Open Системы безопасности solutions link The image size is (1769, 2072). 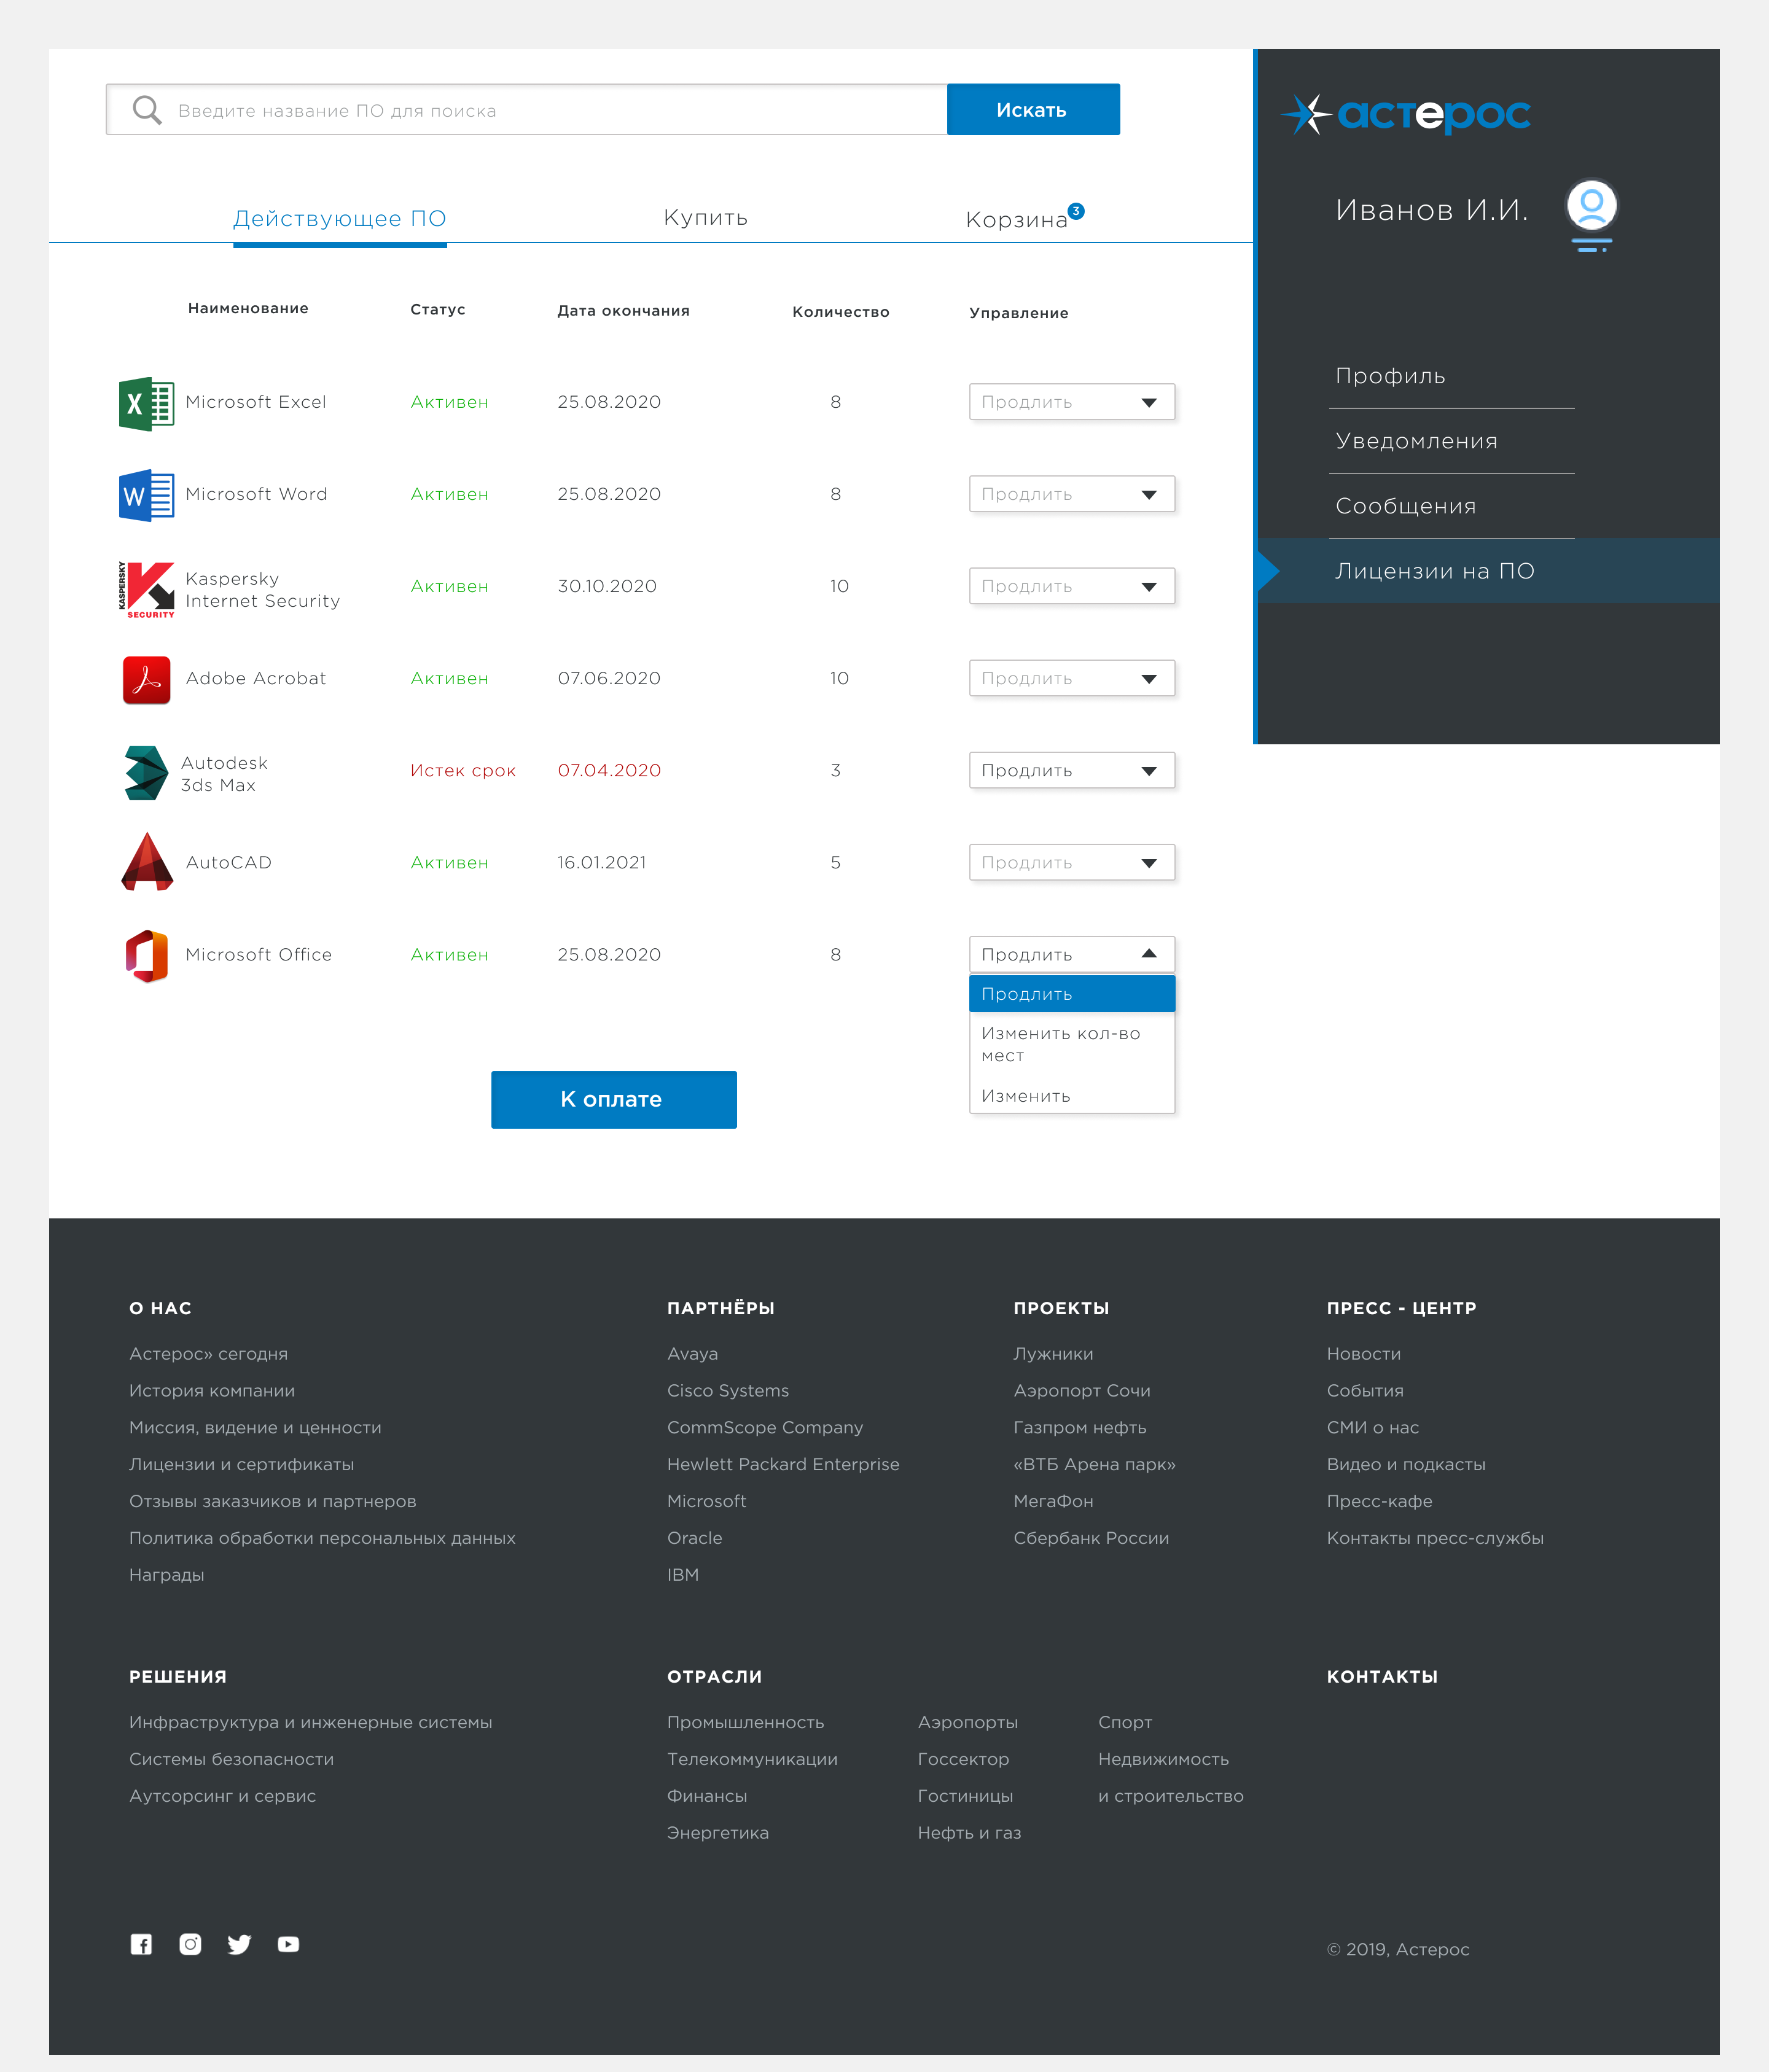point(231,1759)
